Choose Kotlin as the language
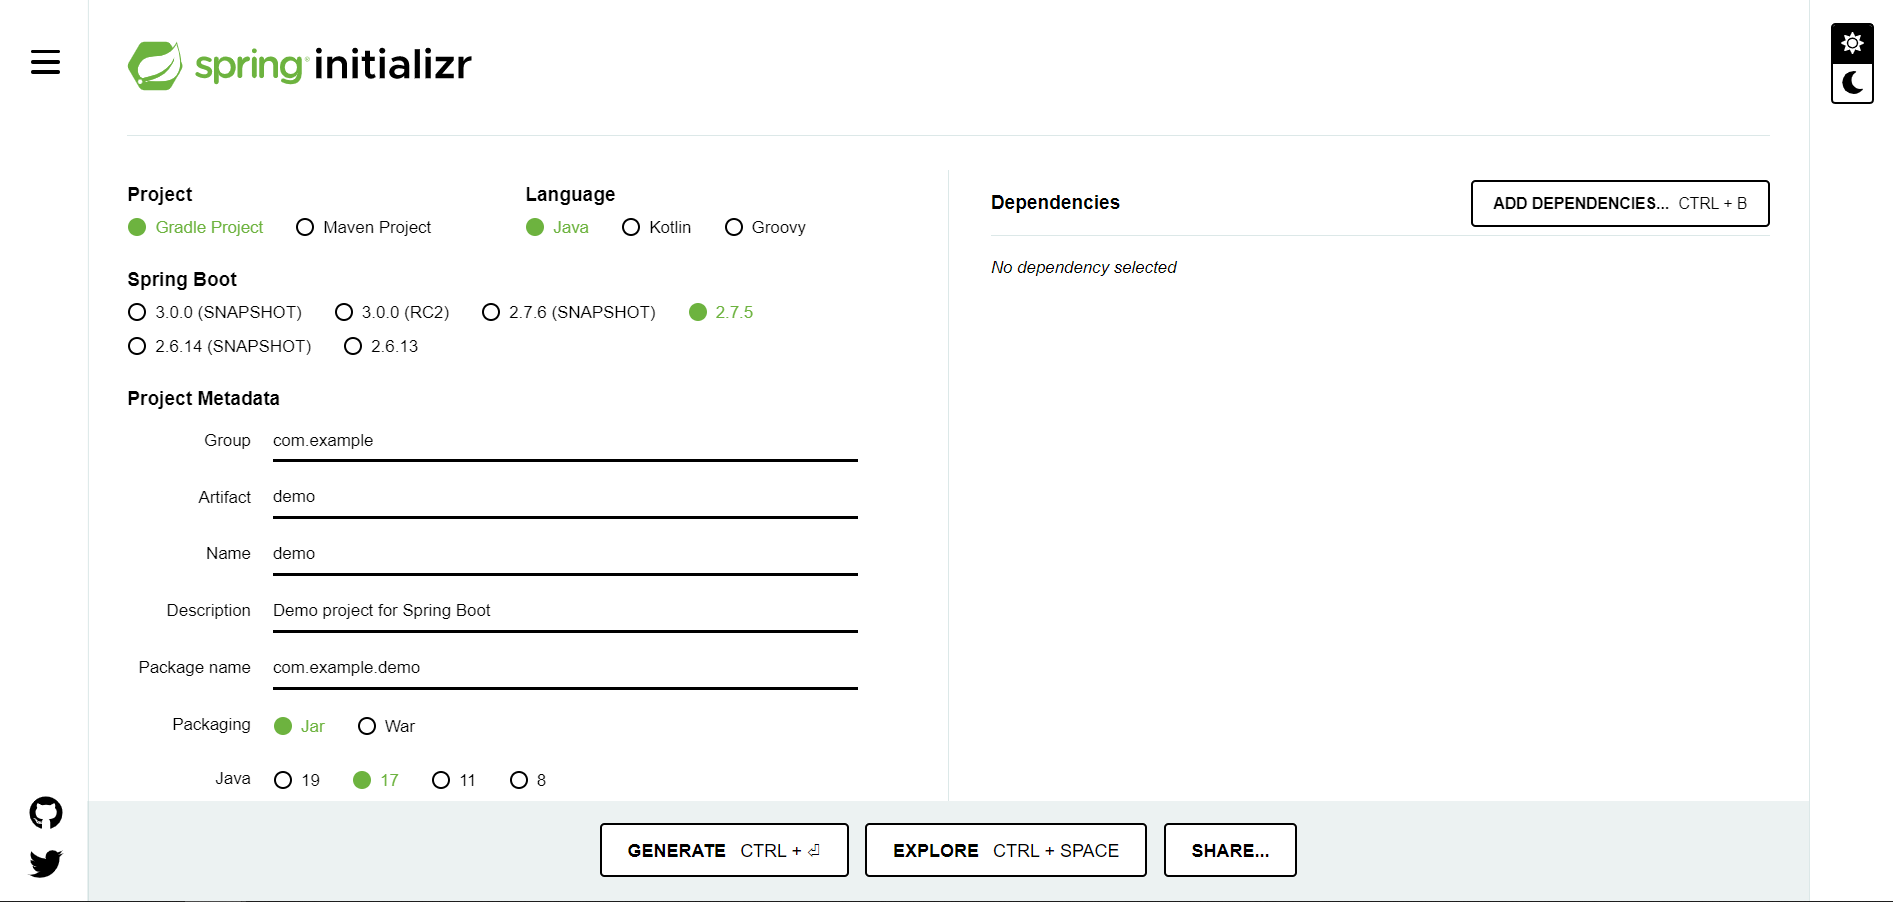This screenshot has width=1893, height=902. 656,227
